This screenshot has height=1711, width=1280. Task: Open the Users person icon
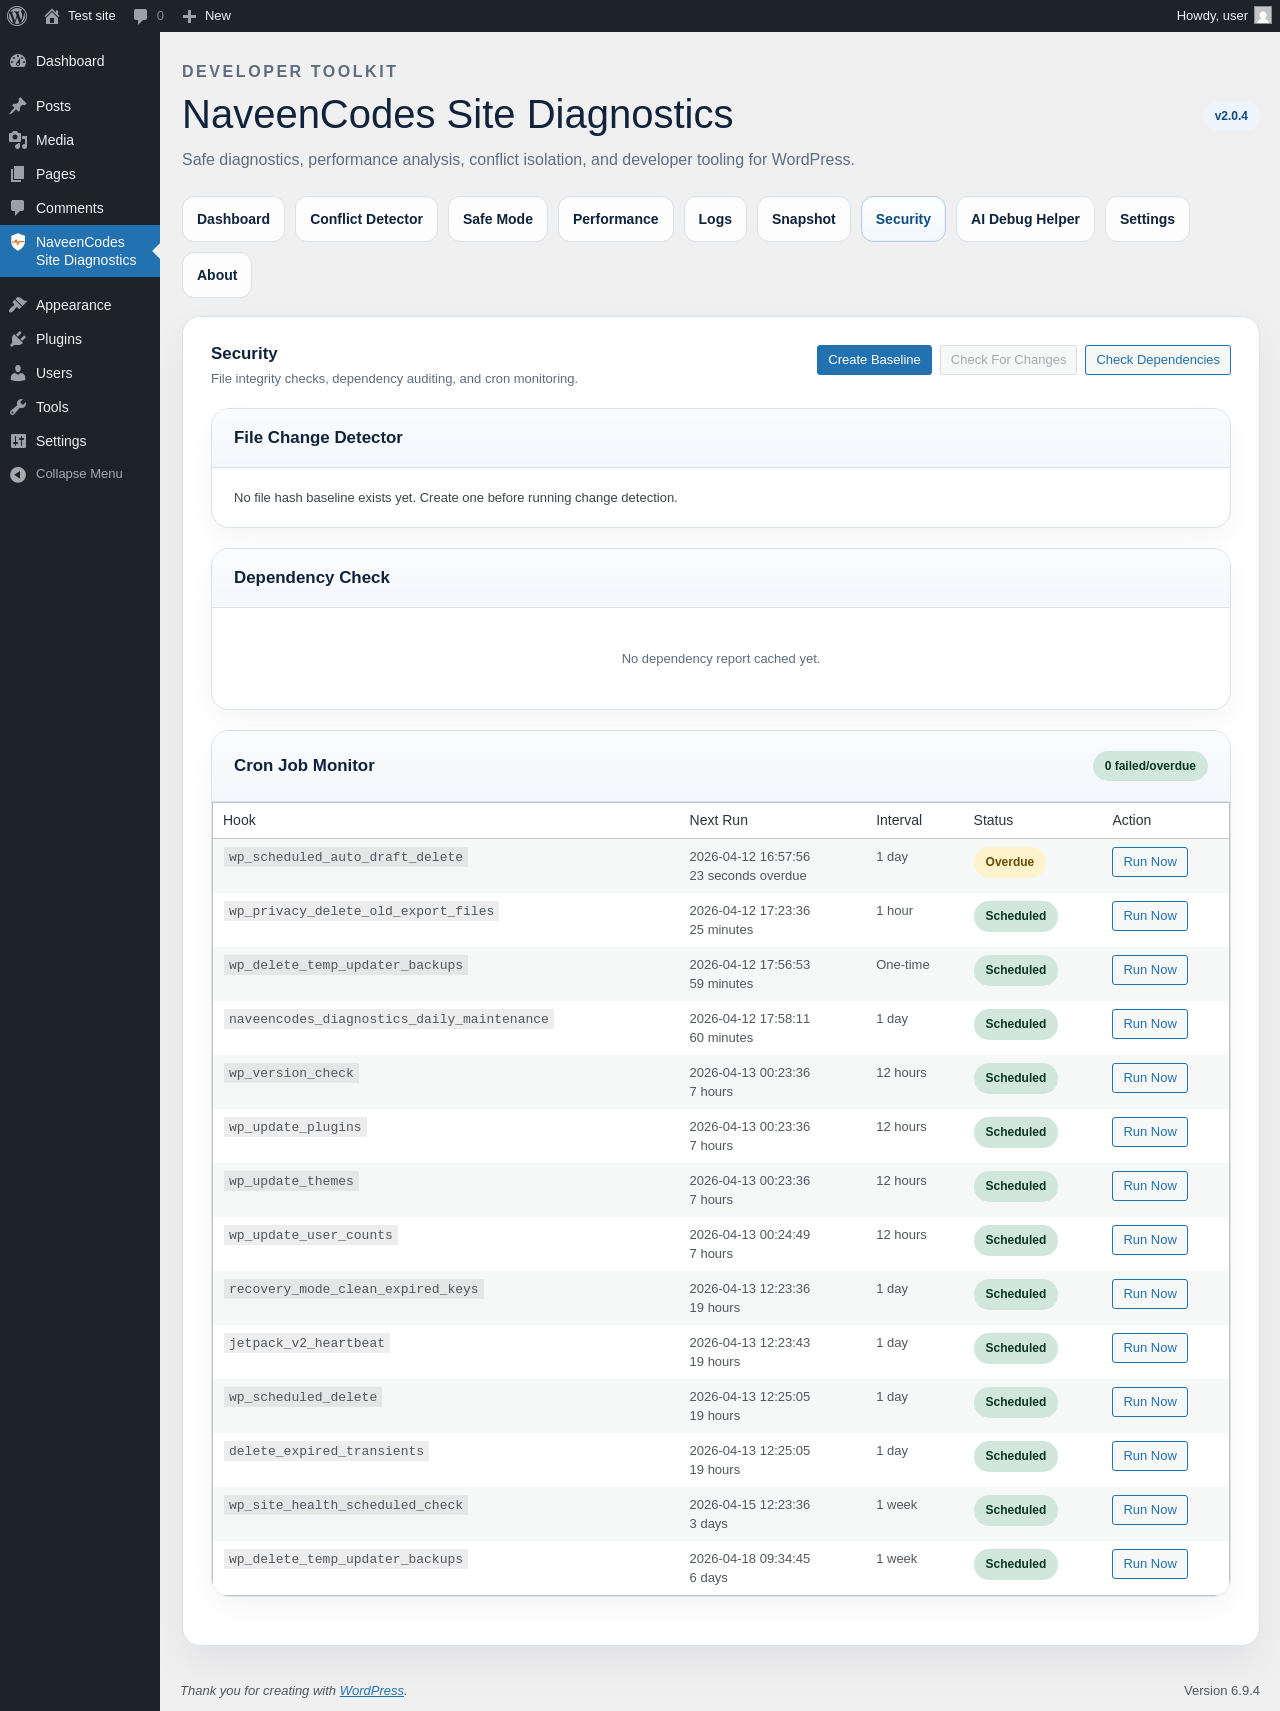pos(18,373)
